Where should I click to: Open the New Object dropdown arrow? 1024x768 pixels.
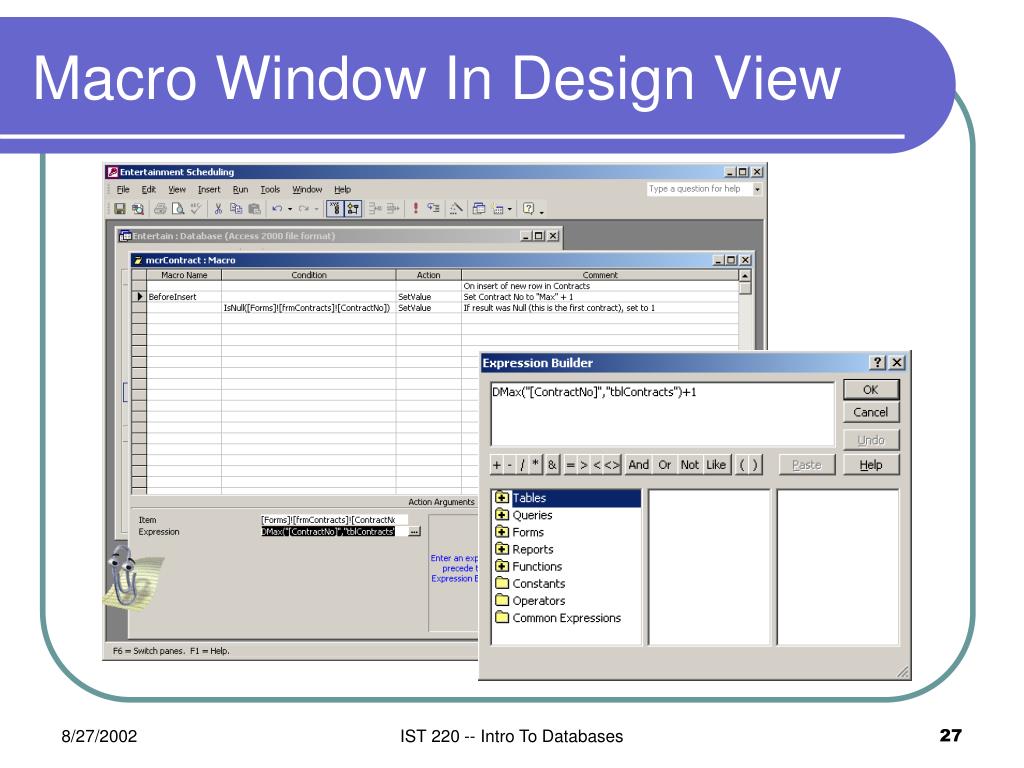pyautogui.click(x=509, y=210)
